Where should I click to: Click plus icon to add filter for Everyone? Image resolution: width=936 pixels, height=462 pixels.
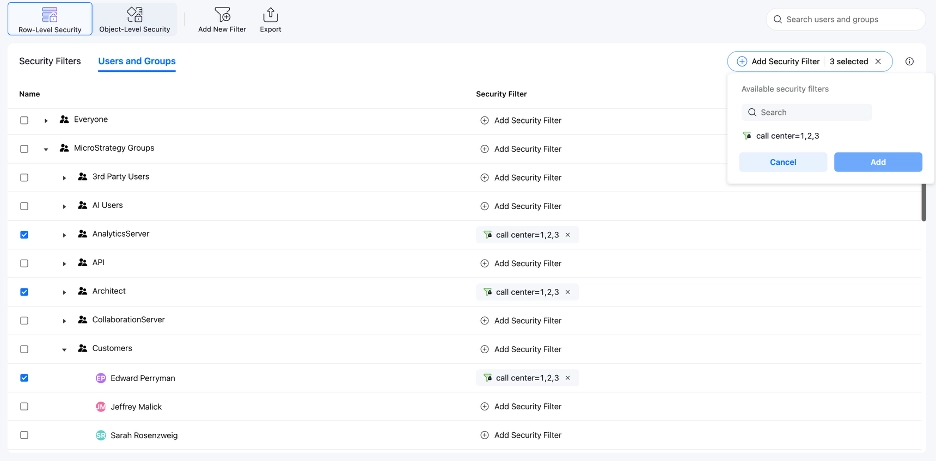485,120
